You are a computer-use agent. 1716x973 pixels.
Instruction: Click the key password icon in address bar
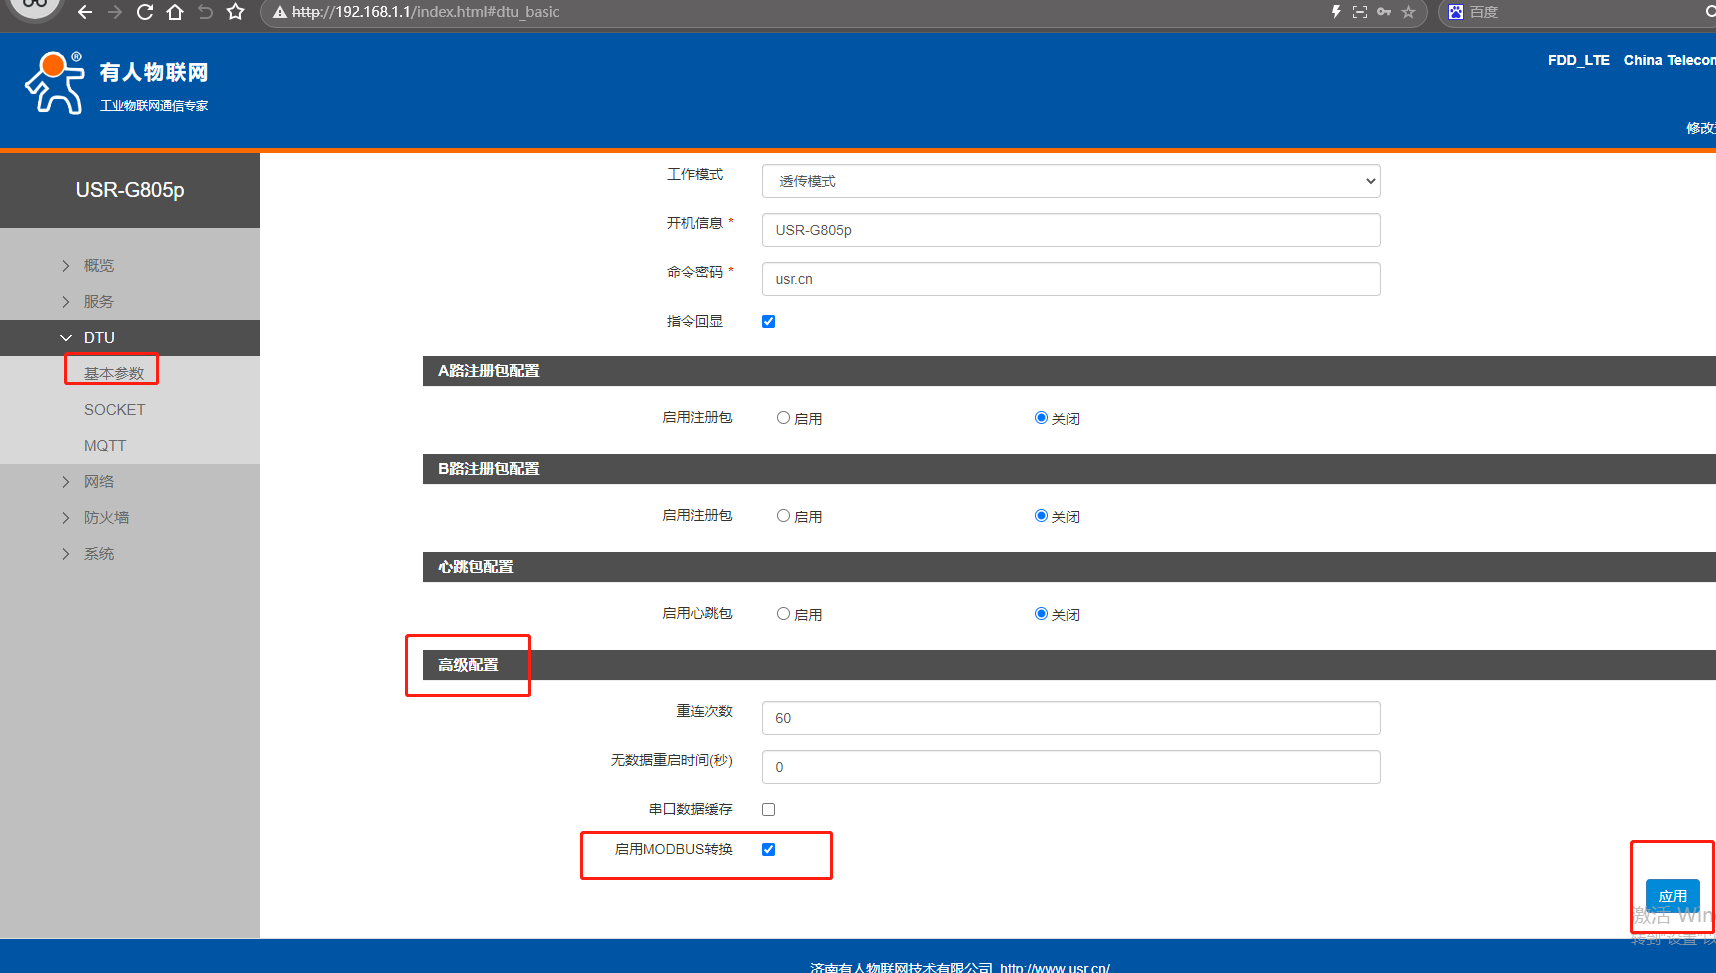click(x=1384, y=12)
